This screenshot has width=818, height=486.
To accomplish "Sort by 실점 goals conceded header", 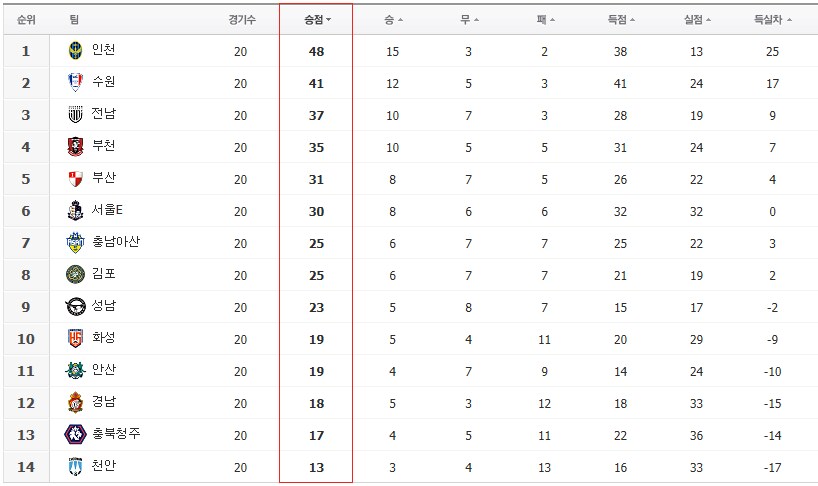I will pos(697,20).
